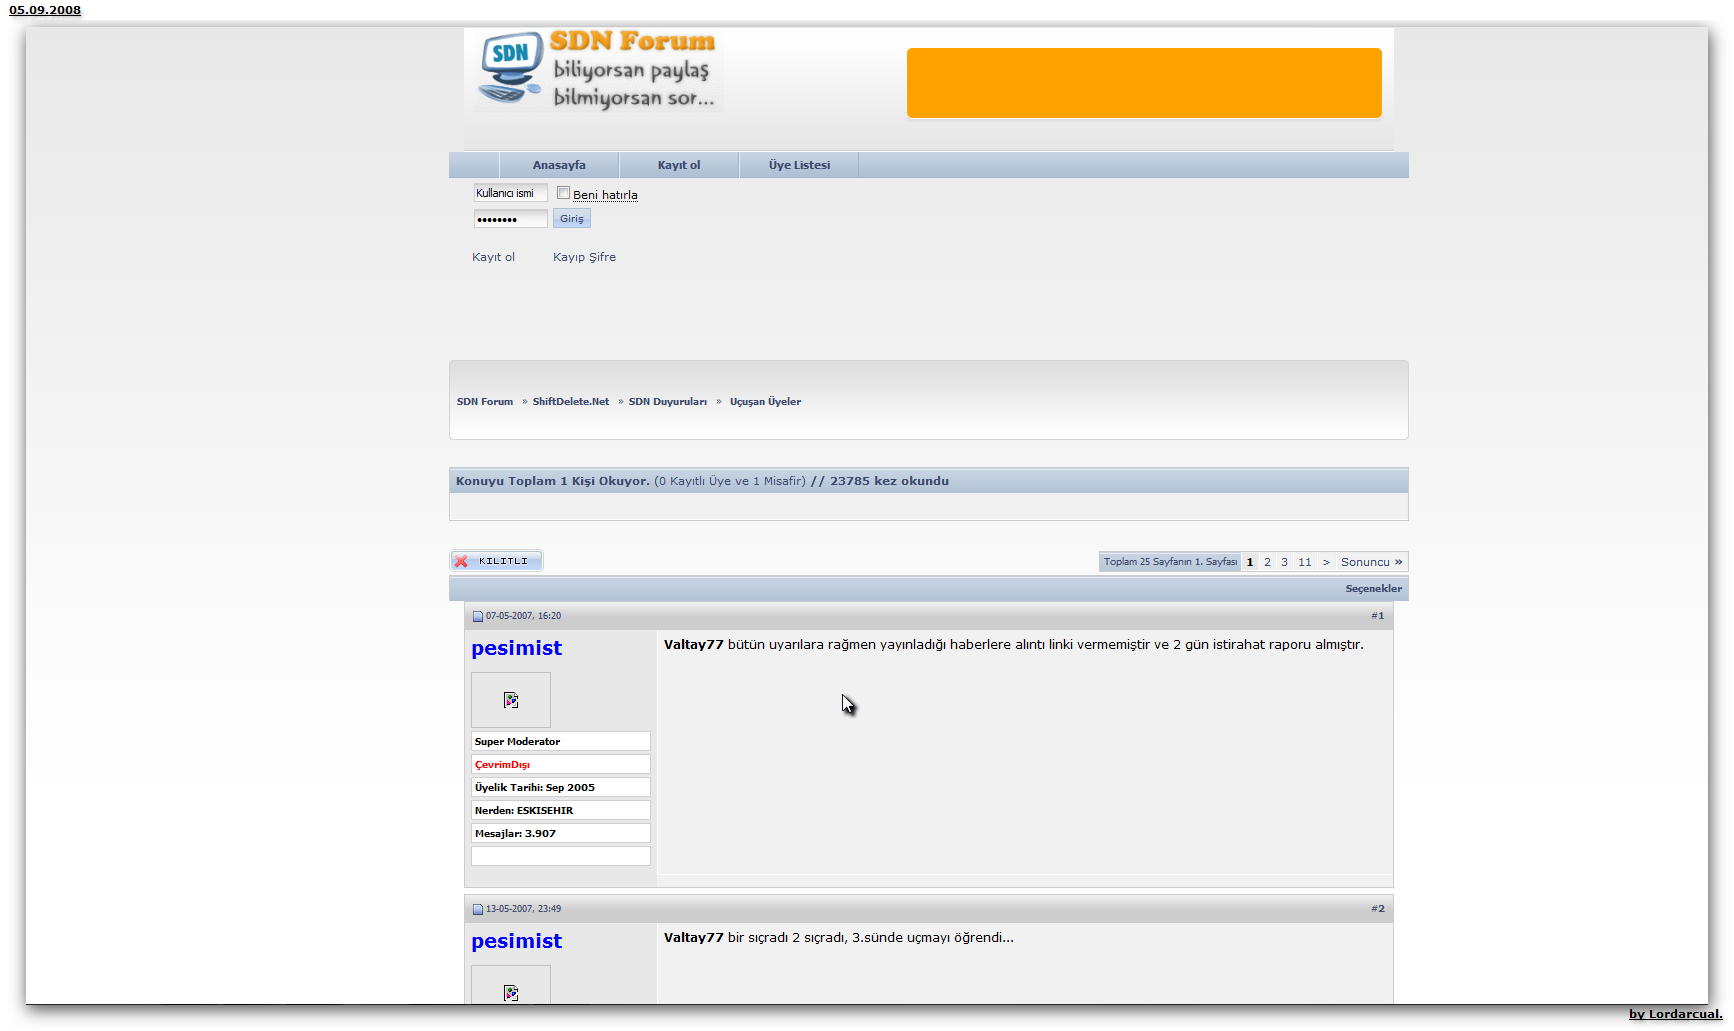1734x1031 pixels.
Task: Click the 'Super Moderator' rank text
Action: [x=517, y=742]
